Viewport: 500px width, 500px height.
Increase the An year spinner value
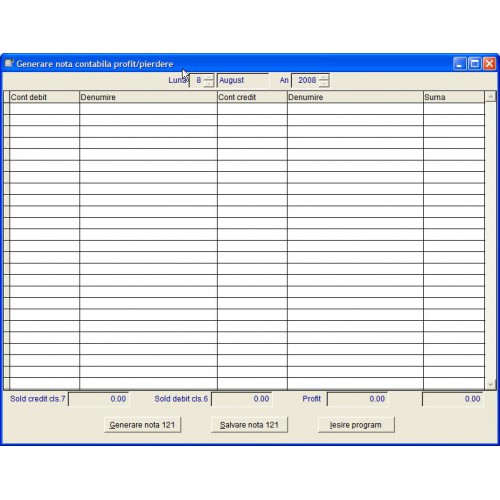[x=323, y=77]
